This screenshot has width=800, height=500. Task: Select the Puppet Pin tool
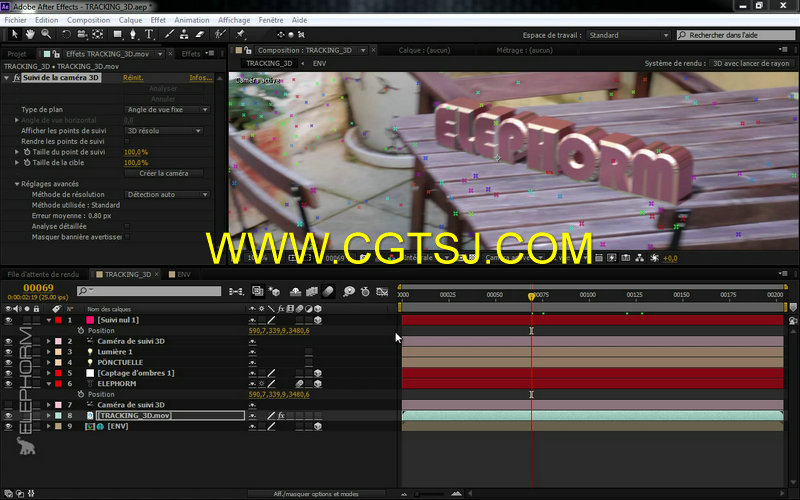click(240, 34)
